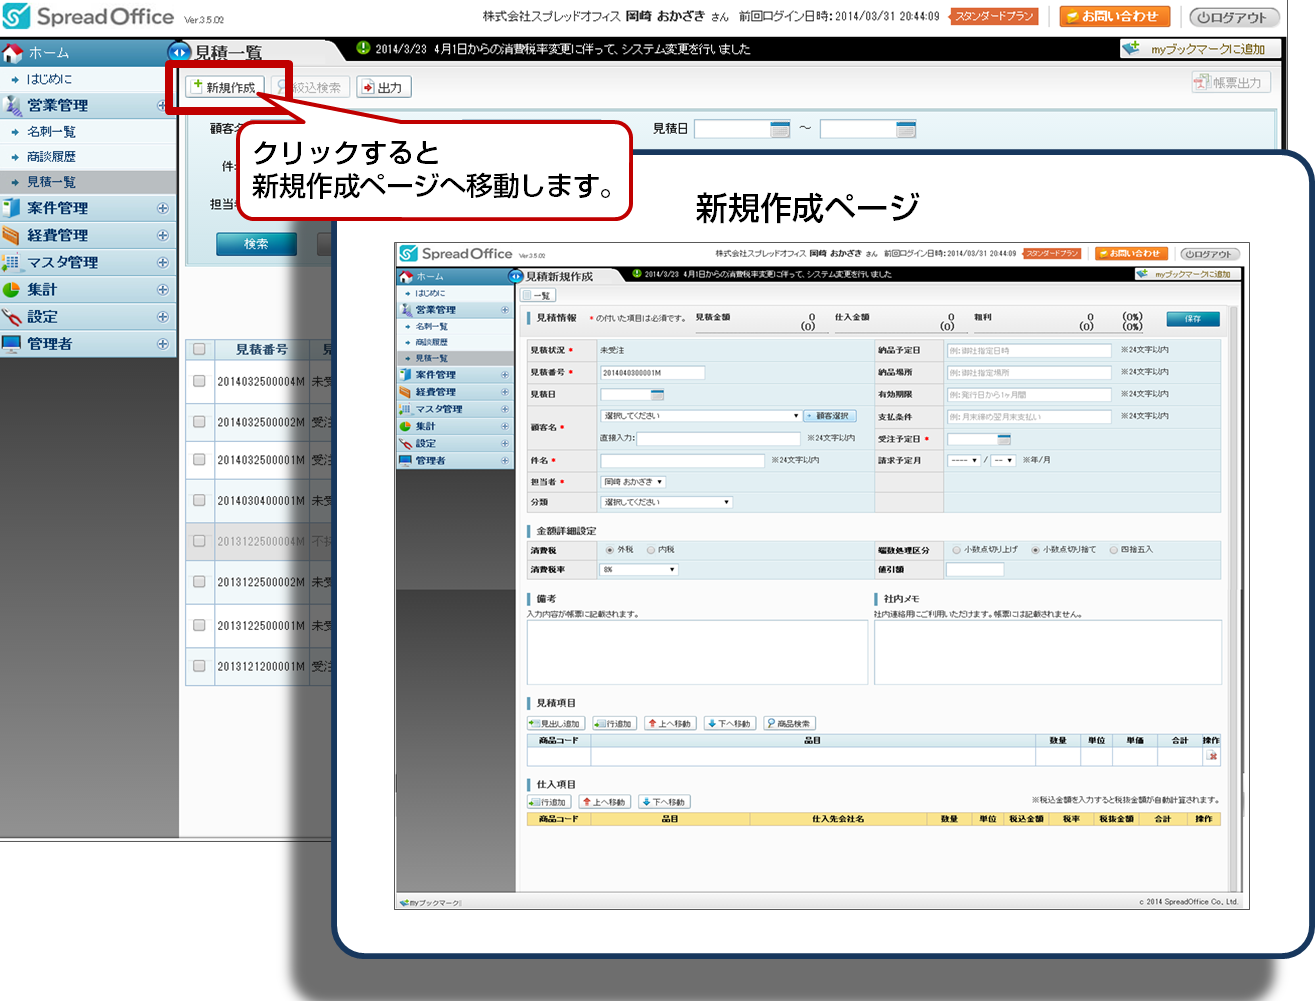Click 商品検索 magnifier button in the 見積項目 toolbar

point(789,723)
